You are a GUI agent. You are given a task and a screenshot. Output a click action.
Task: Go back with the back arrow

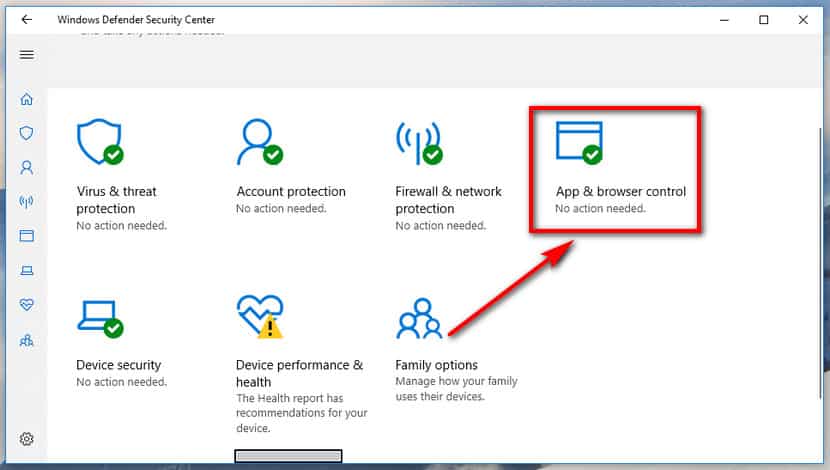[x=26, y=20]
